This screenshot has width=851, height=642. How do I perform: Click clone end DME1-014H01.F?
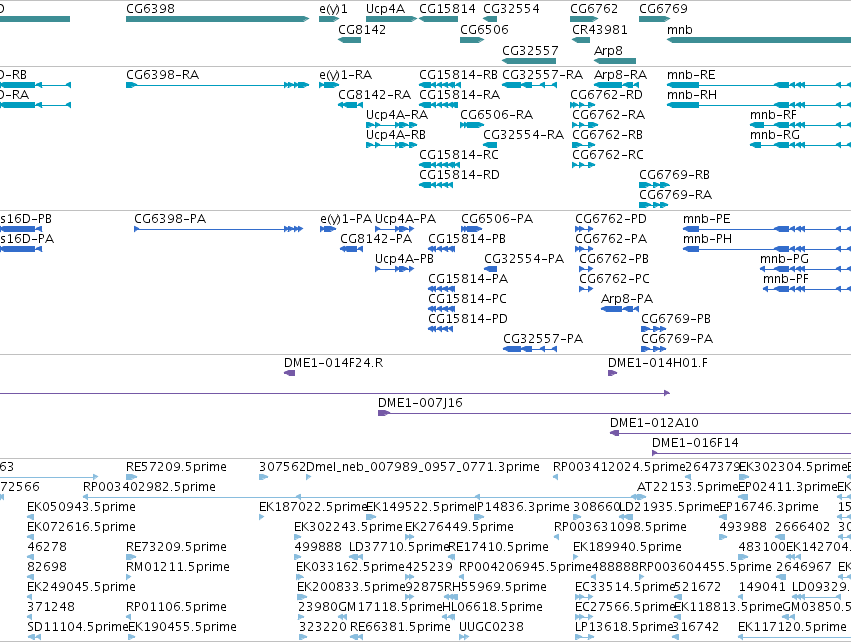click(x=612, y=373)
